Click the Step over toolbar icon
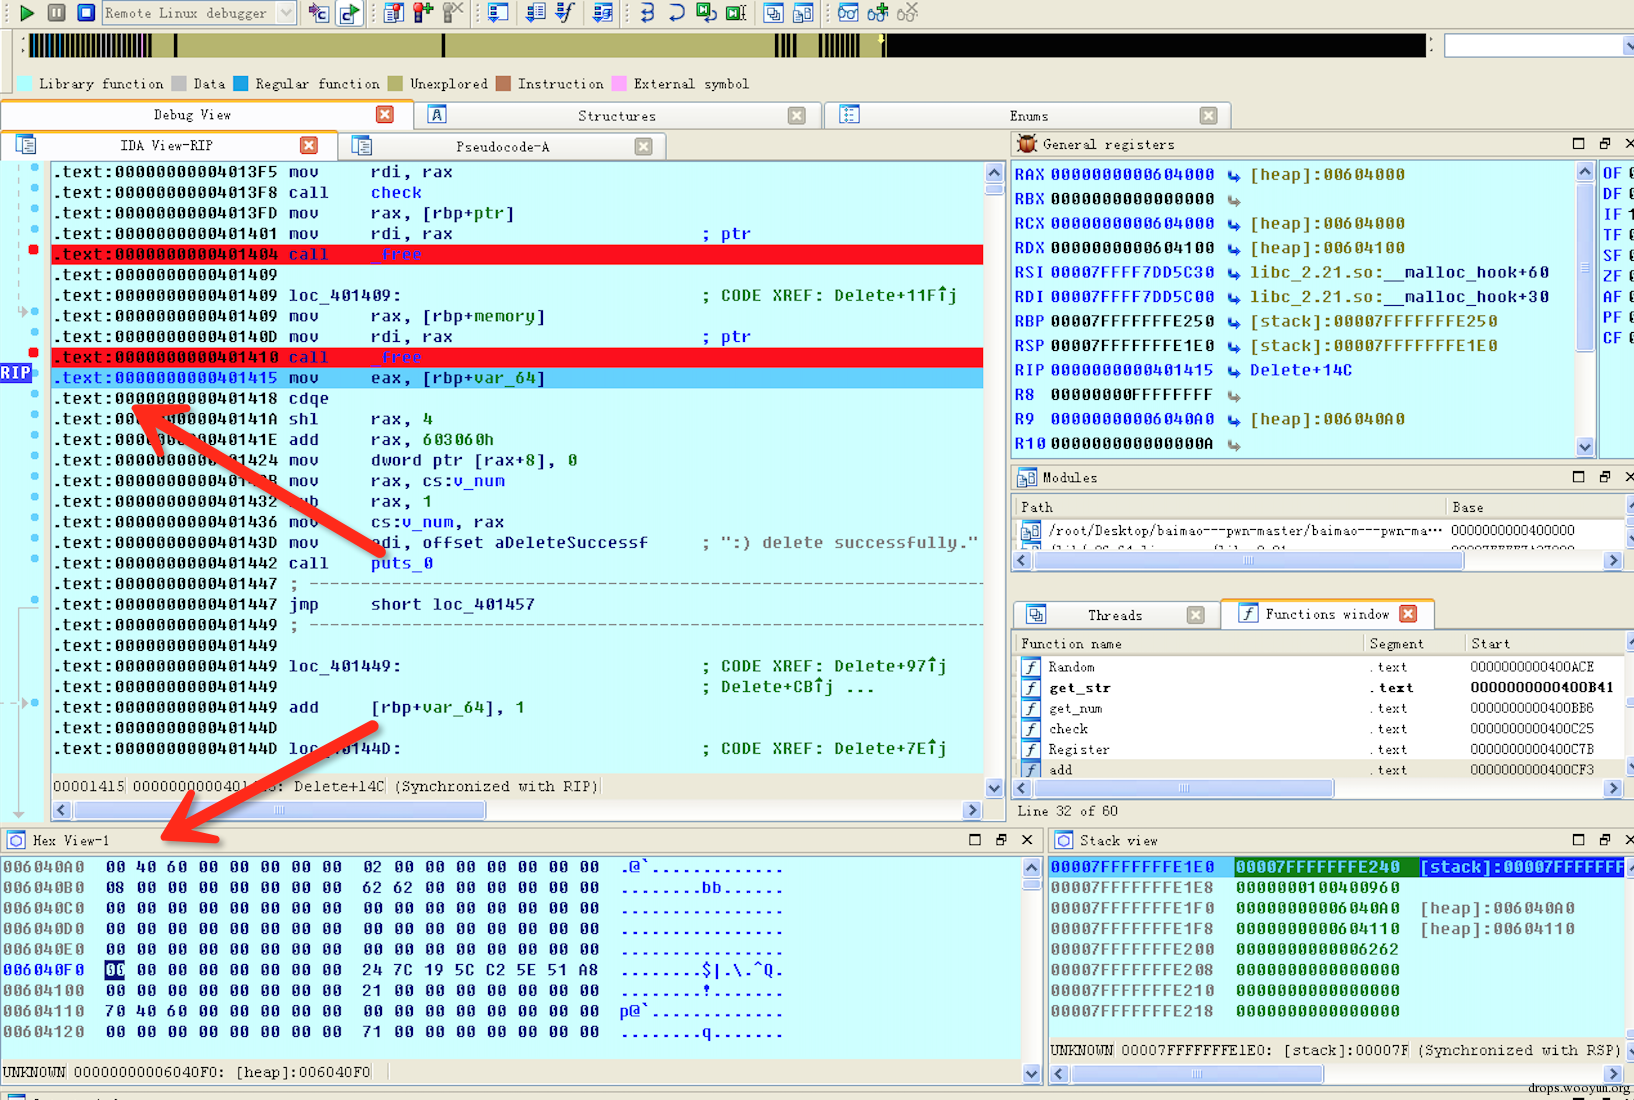Screen dimensions: 1634x1100 pyautogui.click(x=676, y=13)
